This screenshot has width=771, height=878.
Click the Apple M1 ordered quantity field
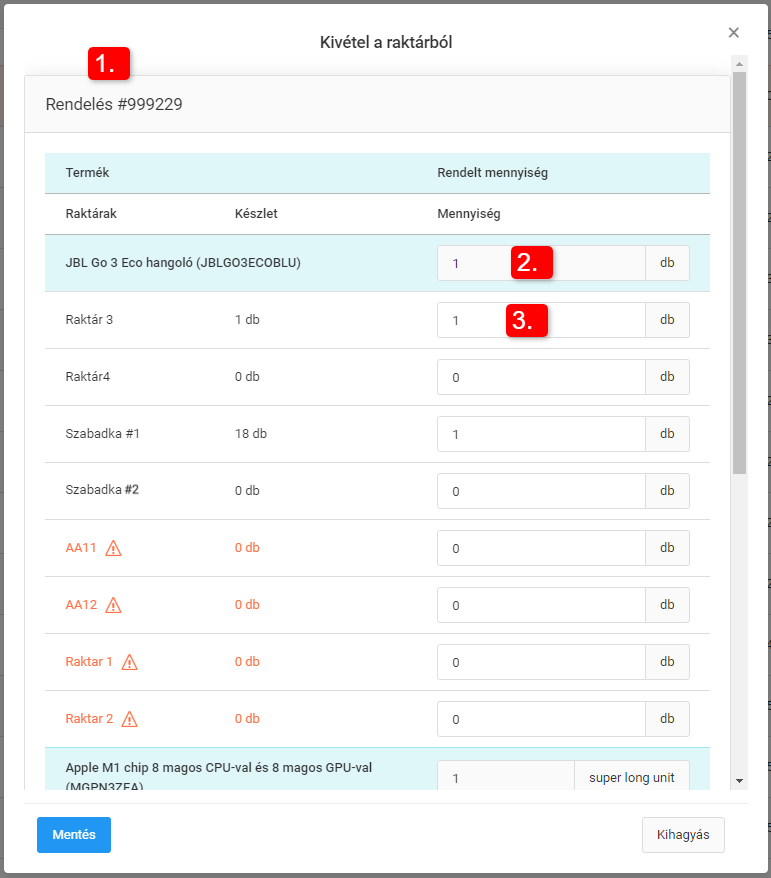(505, 778)
